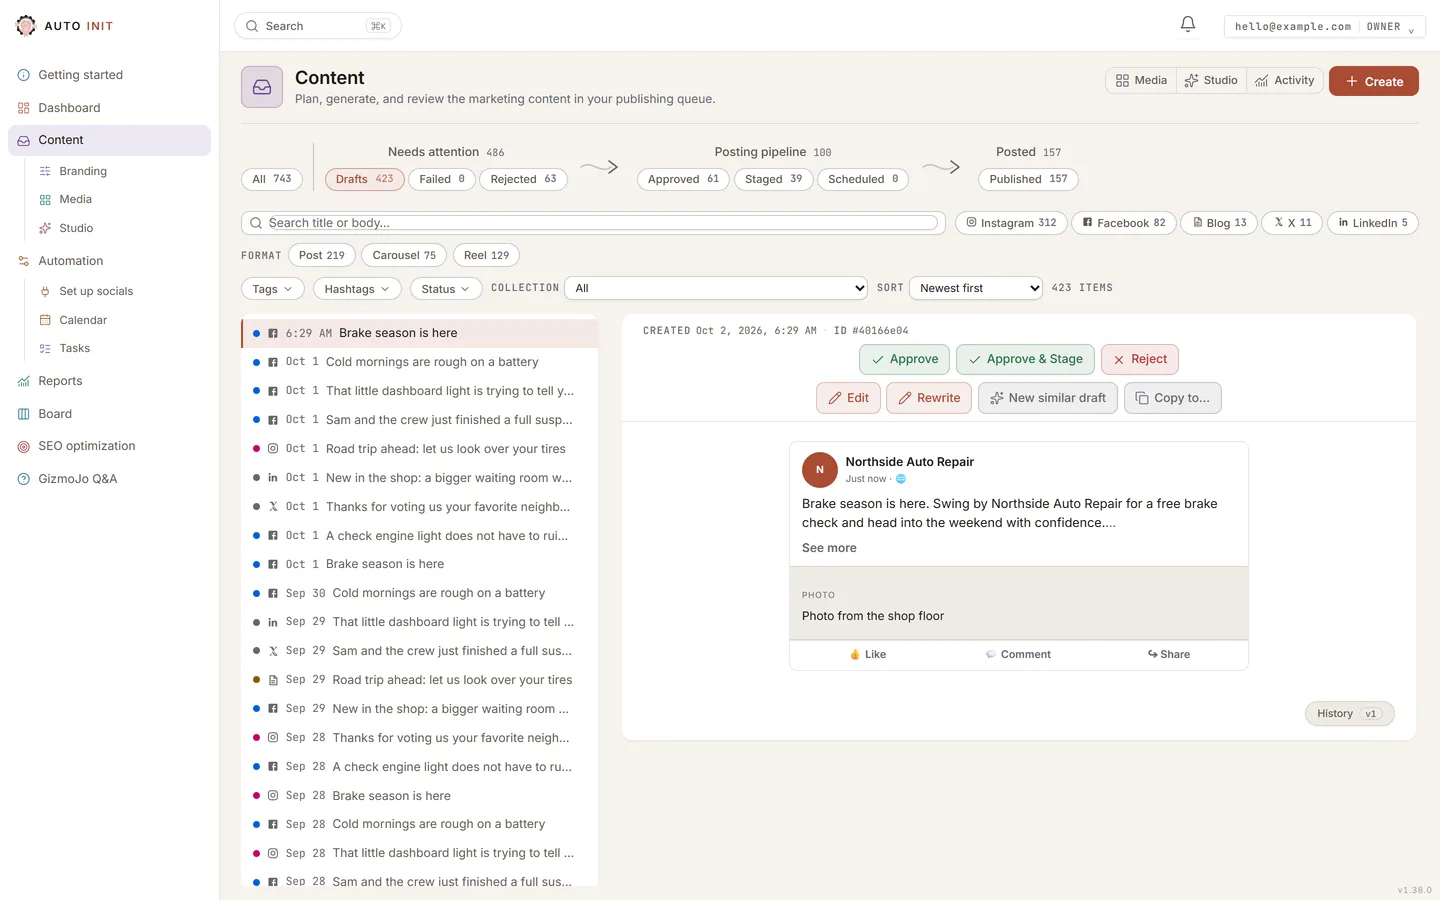Approve the selected draft
This screenshot has height=900, width=1440.
905,359
